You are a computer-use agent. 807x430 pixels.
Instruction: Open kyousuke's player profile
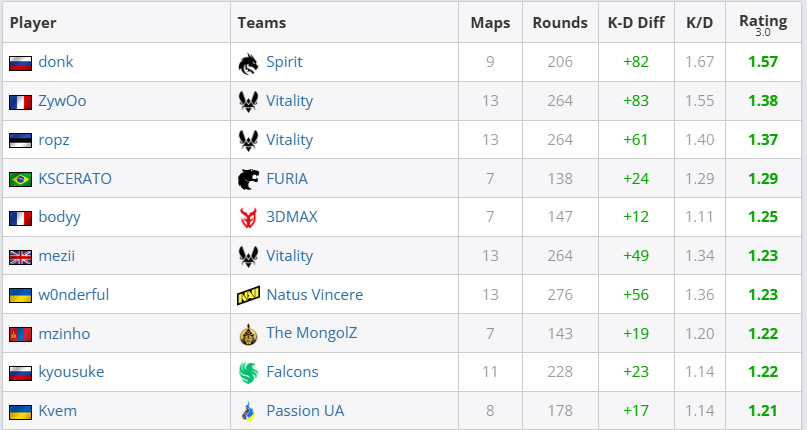pos(71,372)
